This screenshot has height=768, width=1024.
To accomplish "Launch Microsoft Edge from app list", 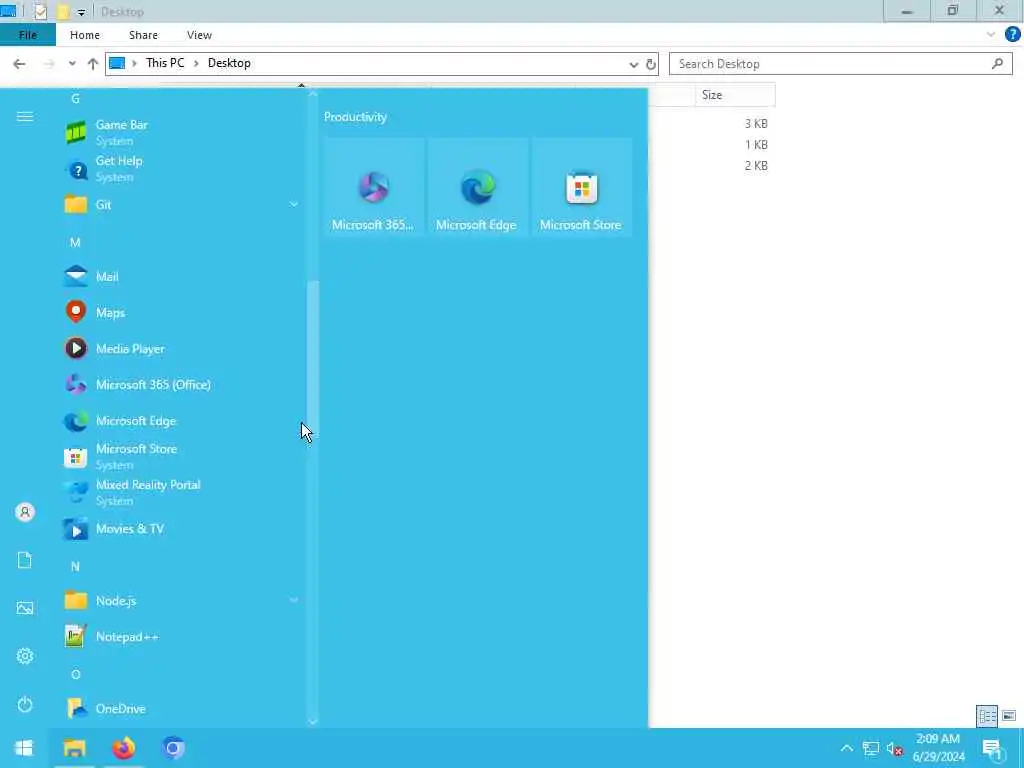I will pos(180,421).
